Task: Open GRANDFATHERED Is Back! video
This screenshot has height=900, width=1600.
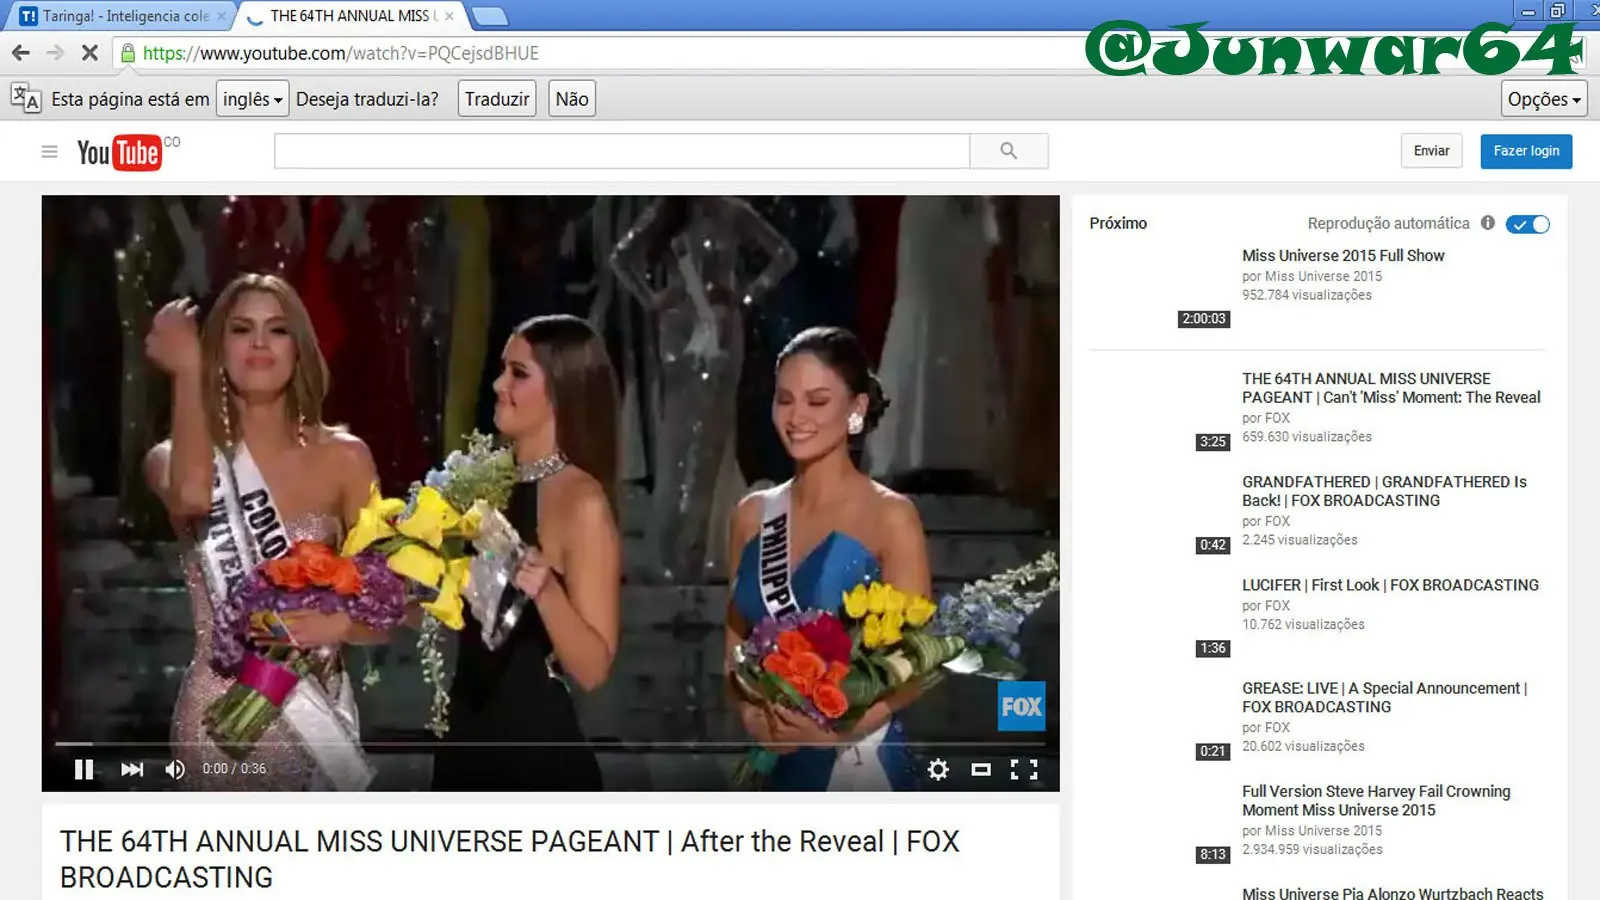Action: click(x=1384, y=491)
